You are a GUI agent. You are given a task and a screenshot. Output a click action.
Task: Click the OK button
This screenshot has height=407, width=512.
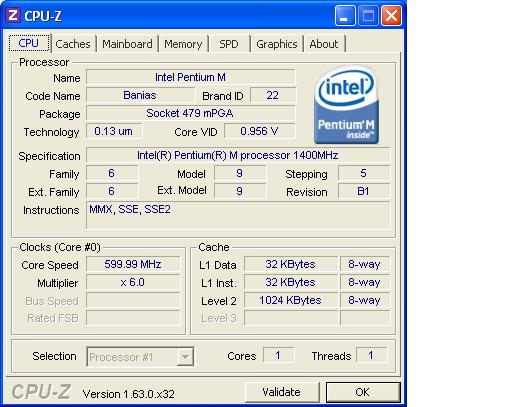pyautogui.click(x=363, y=392)
